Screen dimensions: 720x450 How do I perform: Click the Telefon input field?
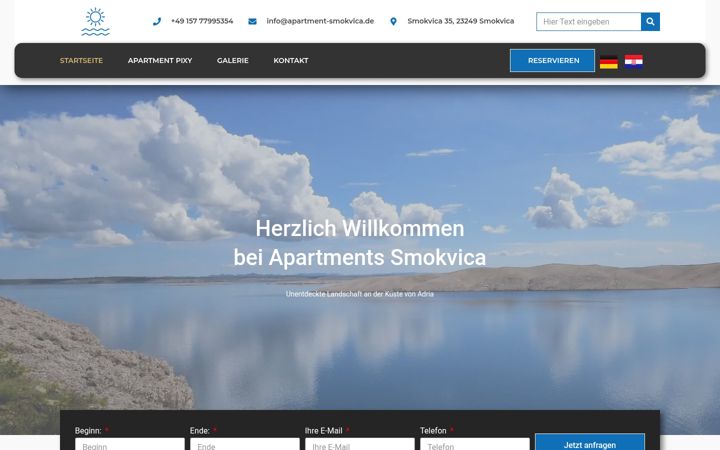pos(475,444)
